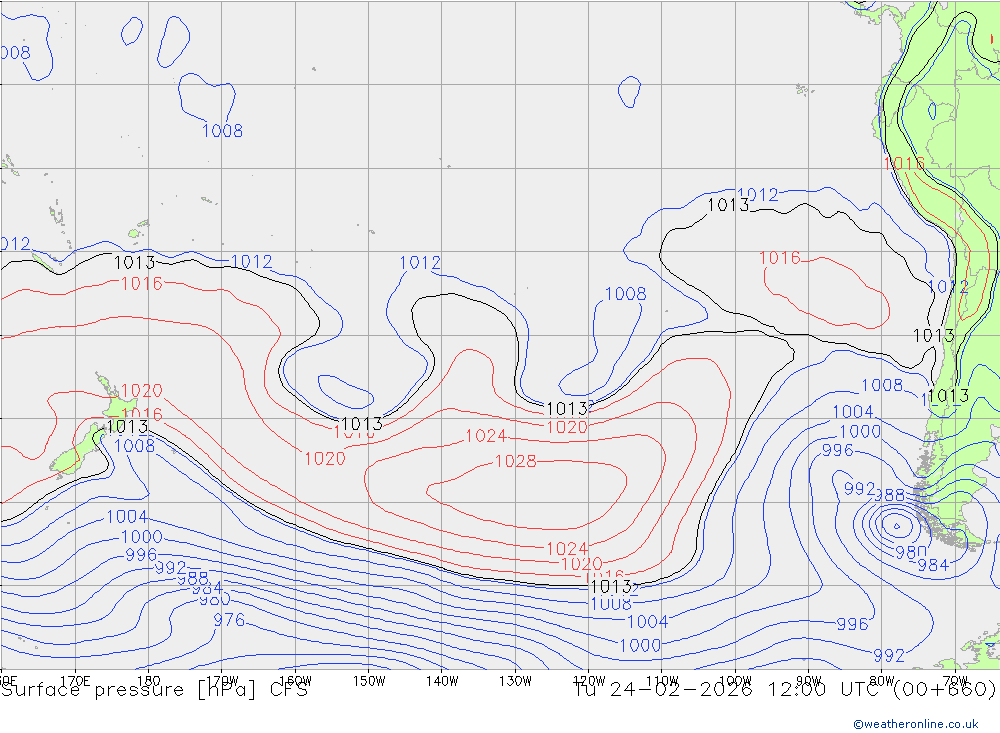Click the 90W longitude axis label
Screen dimensions: 1000x733
[809, 681]
